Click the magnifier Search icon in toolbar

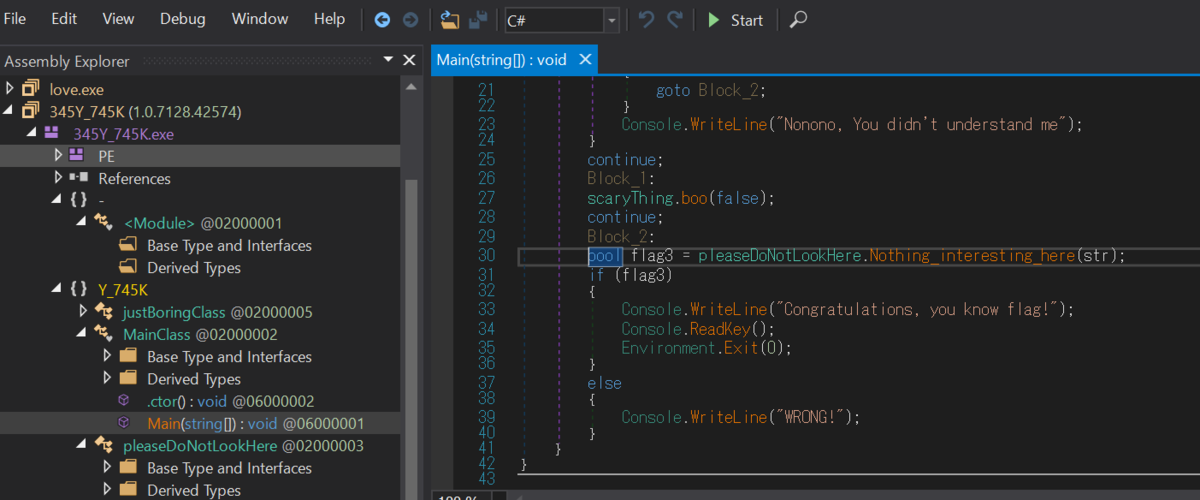click(798, 20)
